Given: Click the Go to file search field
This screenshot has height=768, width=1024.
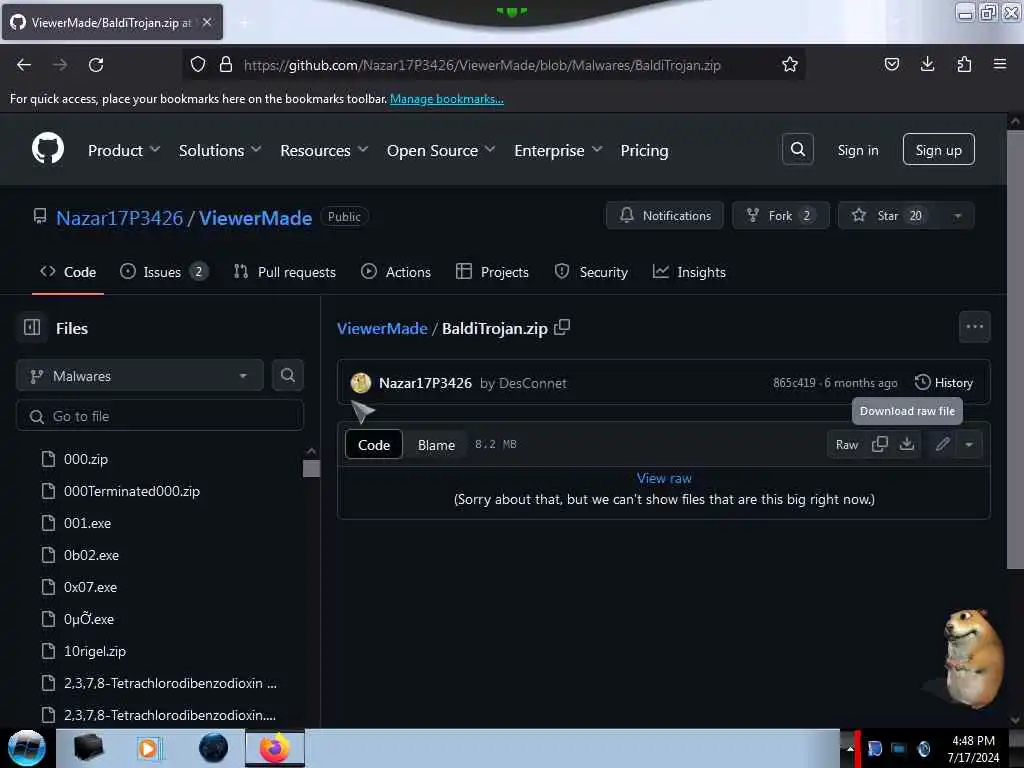Looking at the screenshot, I should click(160, 416).
